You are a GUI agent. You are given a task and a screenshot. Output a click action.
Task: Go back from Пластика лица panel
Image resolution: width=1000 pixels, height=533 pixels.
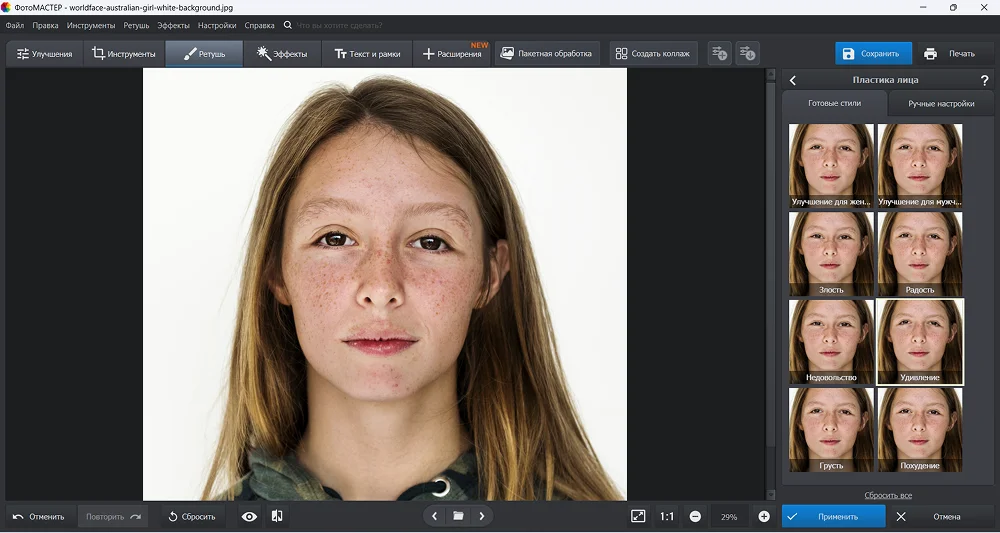point(793,80)
